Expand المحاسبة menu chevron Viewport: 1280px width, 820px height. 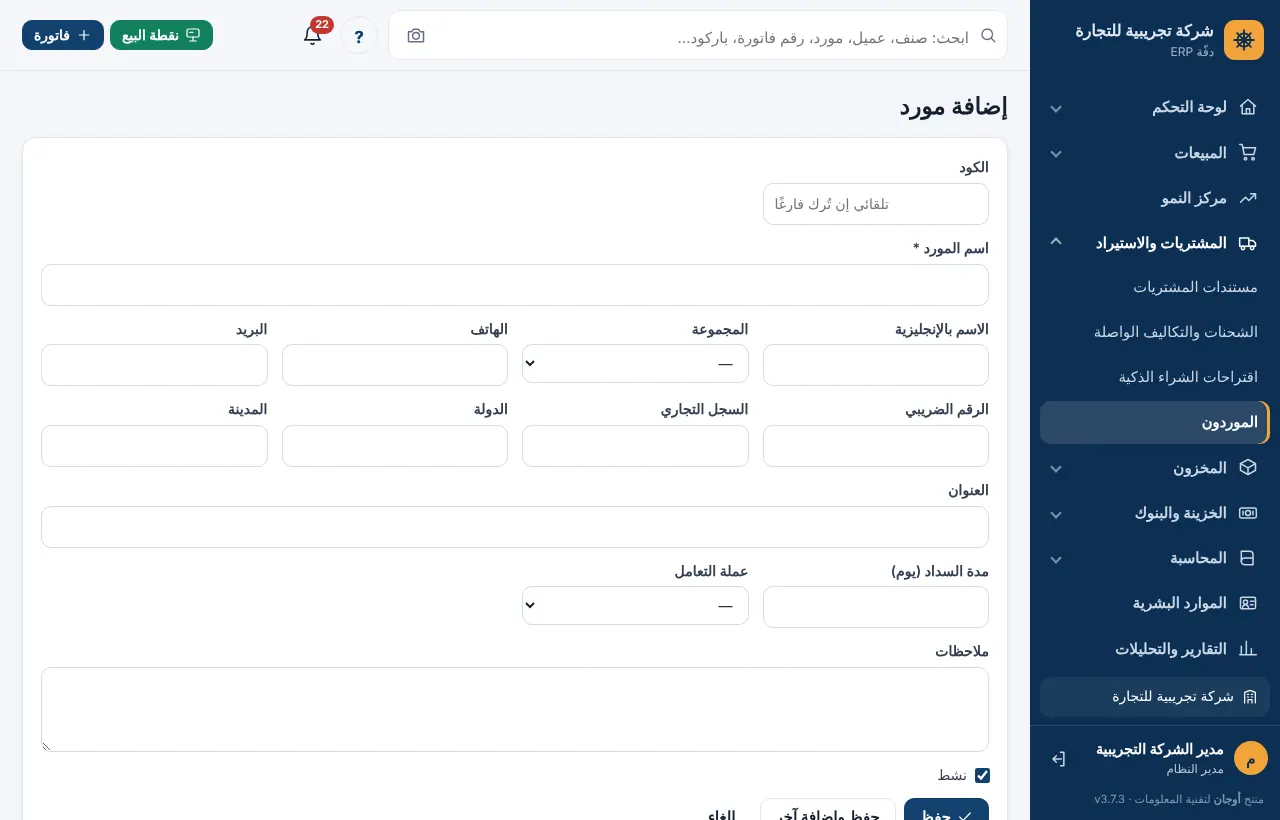tap(1056, 559)
